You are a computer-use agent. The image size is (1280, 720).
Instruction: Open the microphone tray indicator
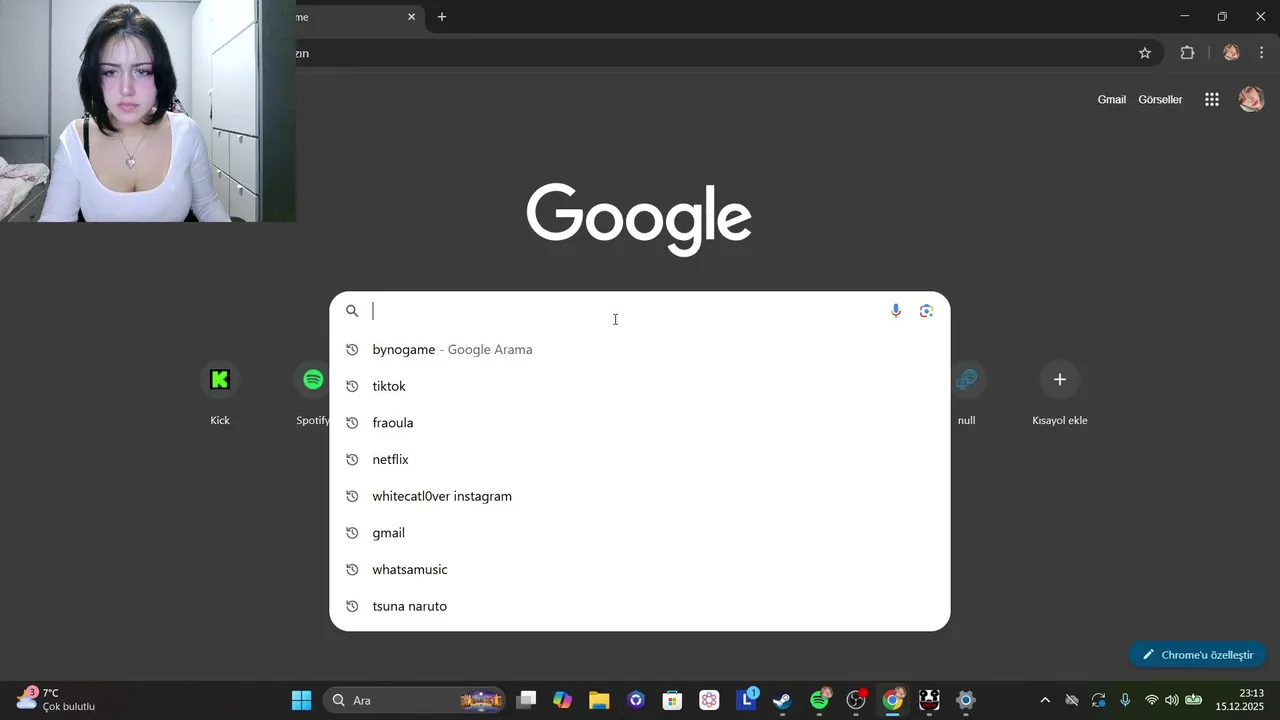click(1125, 700)
